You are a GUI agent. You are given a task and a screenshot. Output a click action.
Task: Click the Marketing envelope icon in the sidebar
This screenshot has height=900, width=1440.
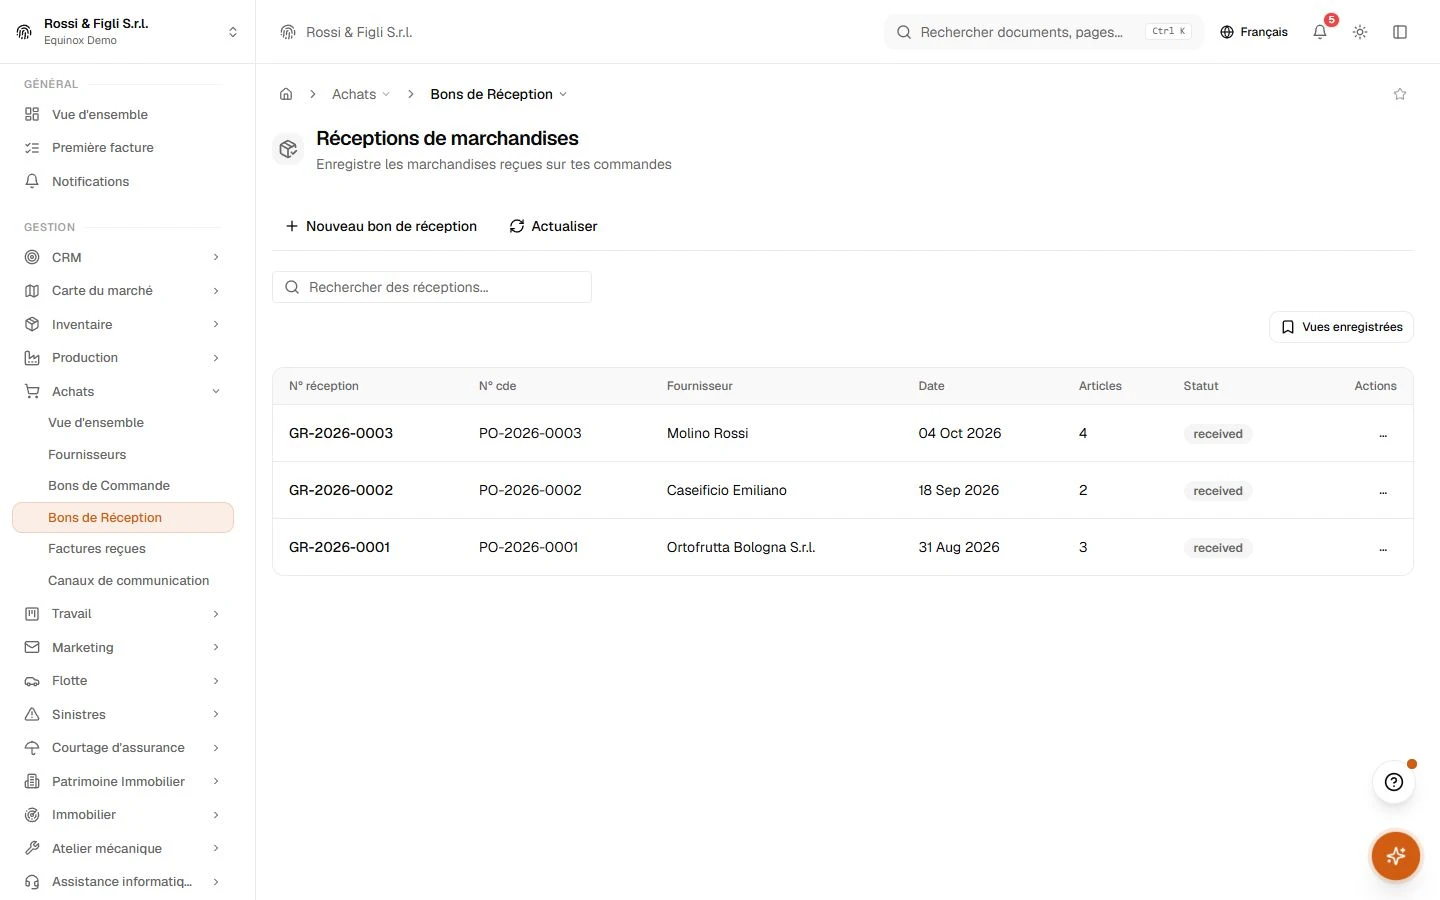pos(32,647)
